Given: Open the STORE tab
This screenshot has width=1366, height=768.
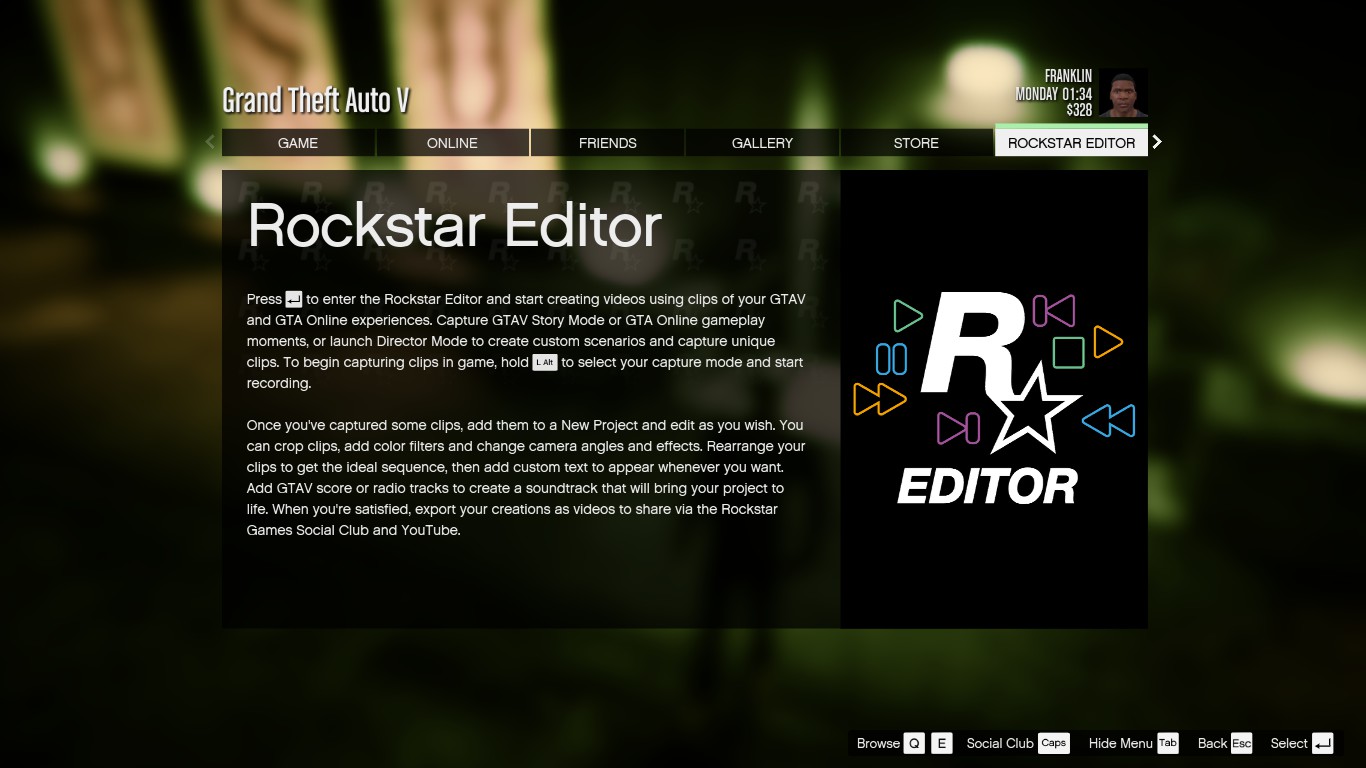Looking at the screenshot, I should tap(916, 143).
